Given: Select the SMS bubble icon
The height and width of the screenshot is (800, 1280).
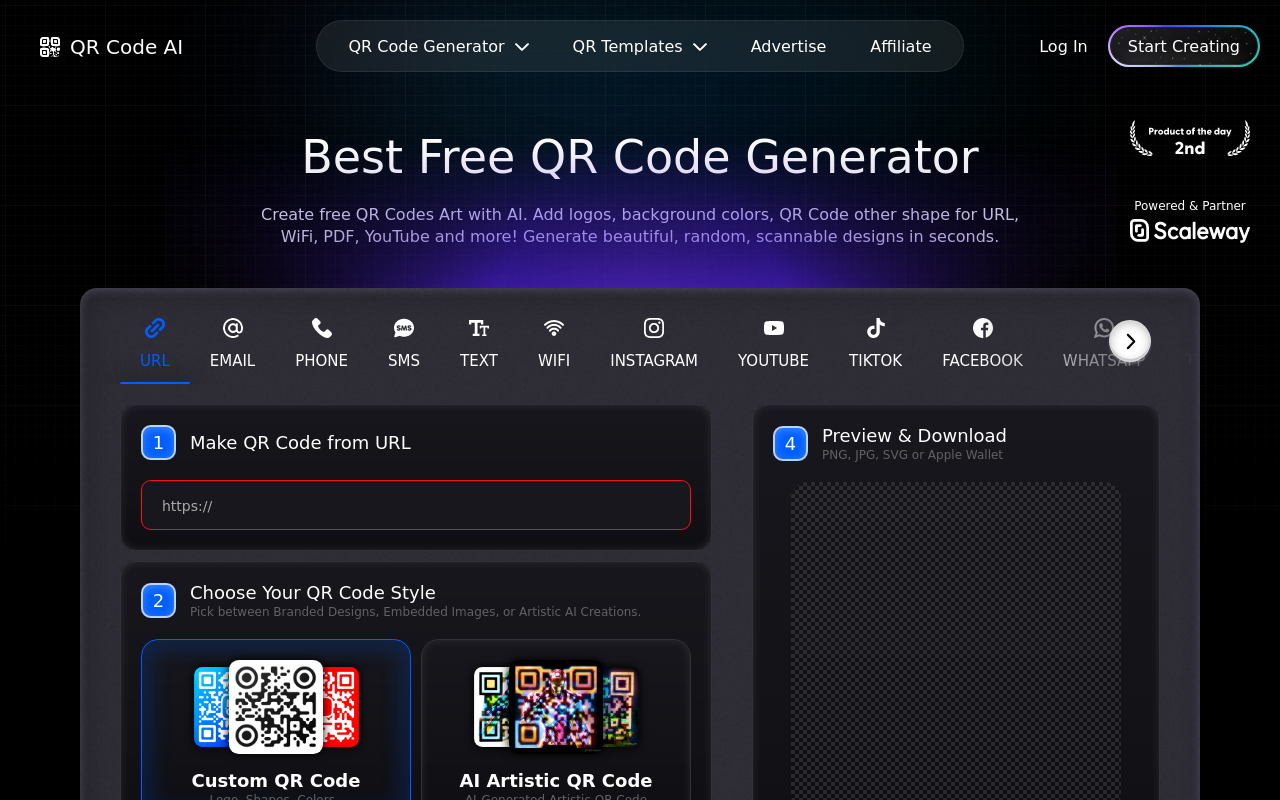Looking at the screenshot, I should [404, 328].
